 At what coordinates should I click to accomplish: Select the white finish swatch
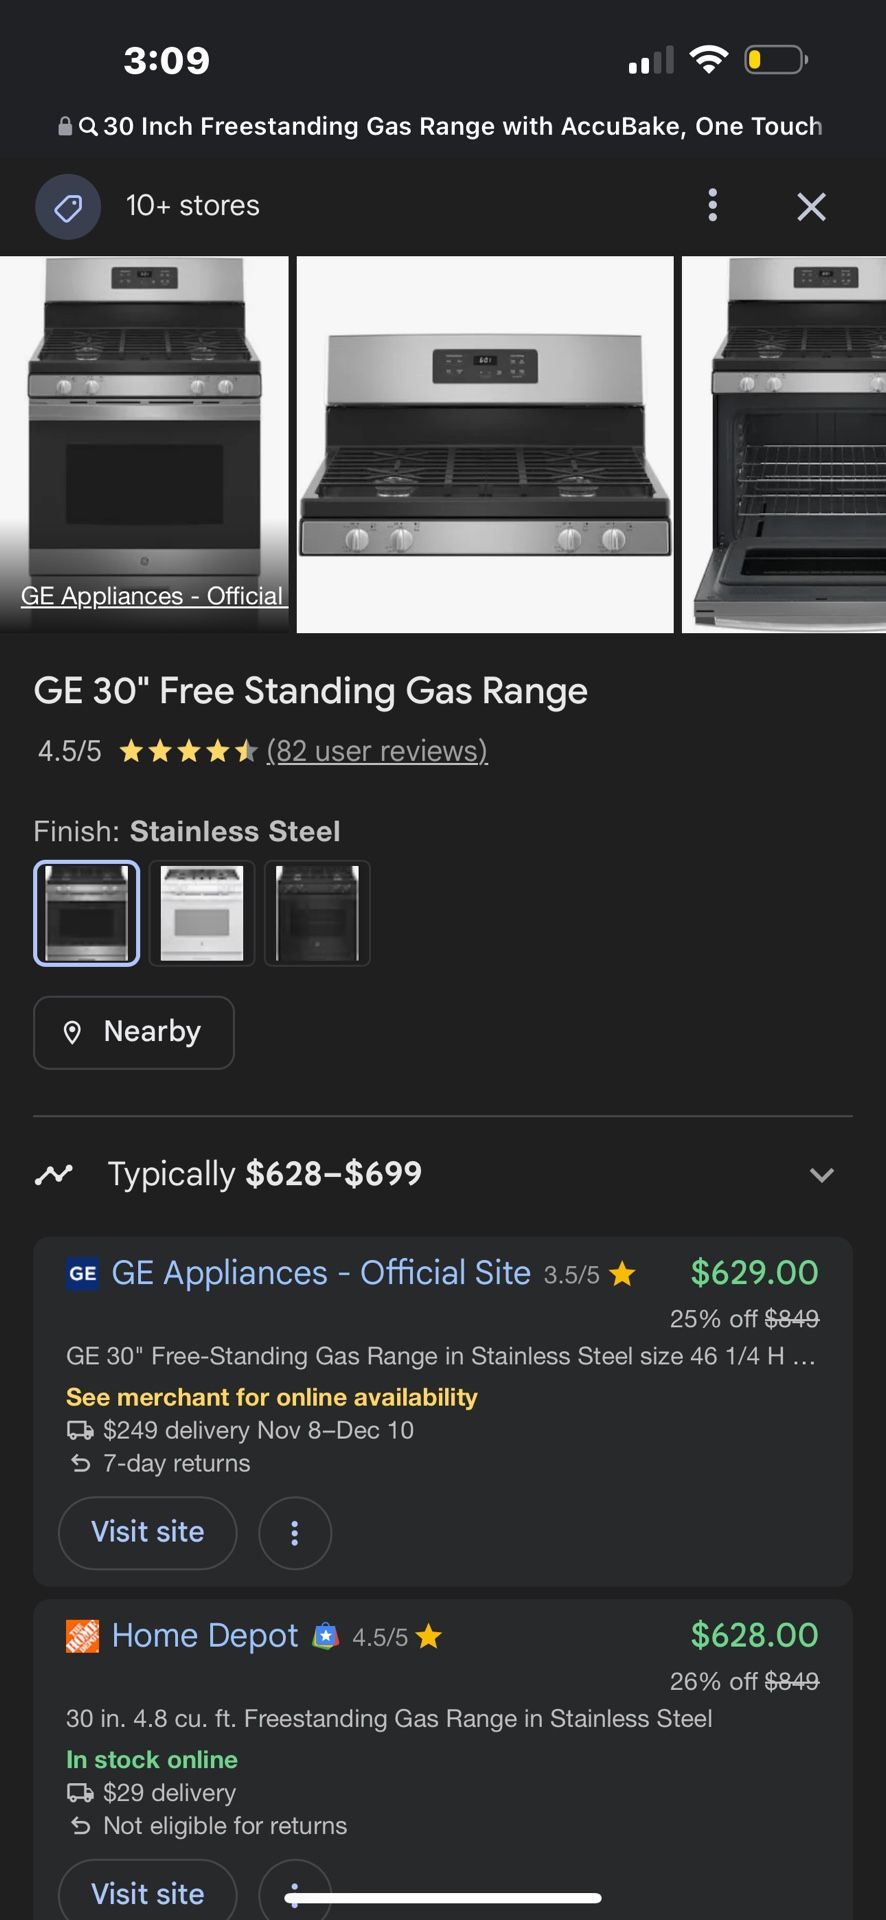202,913
